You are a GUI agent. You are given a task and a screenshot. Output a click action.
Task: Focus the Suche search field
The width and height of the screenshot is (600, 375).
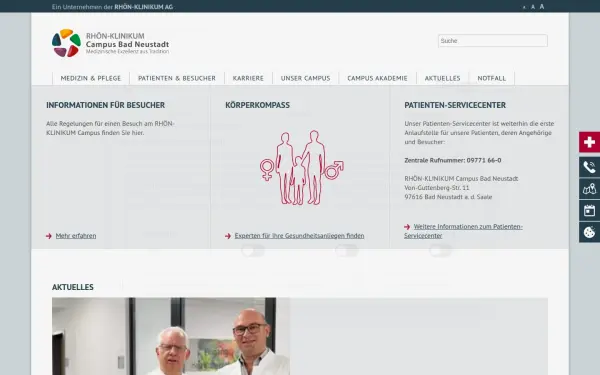tap(492, 41)
